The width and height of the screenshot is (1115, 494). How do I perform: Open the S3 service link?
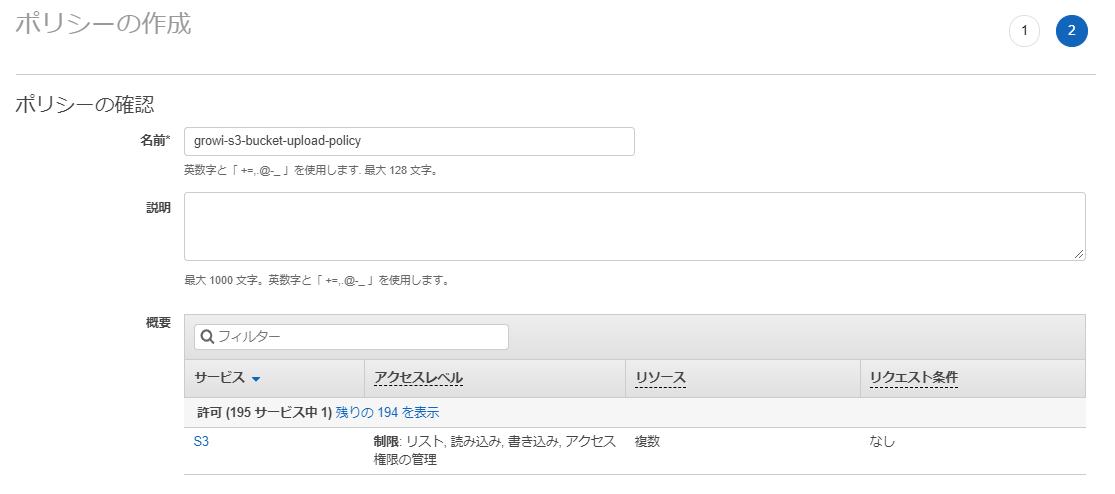click(x=201, y=441)
